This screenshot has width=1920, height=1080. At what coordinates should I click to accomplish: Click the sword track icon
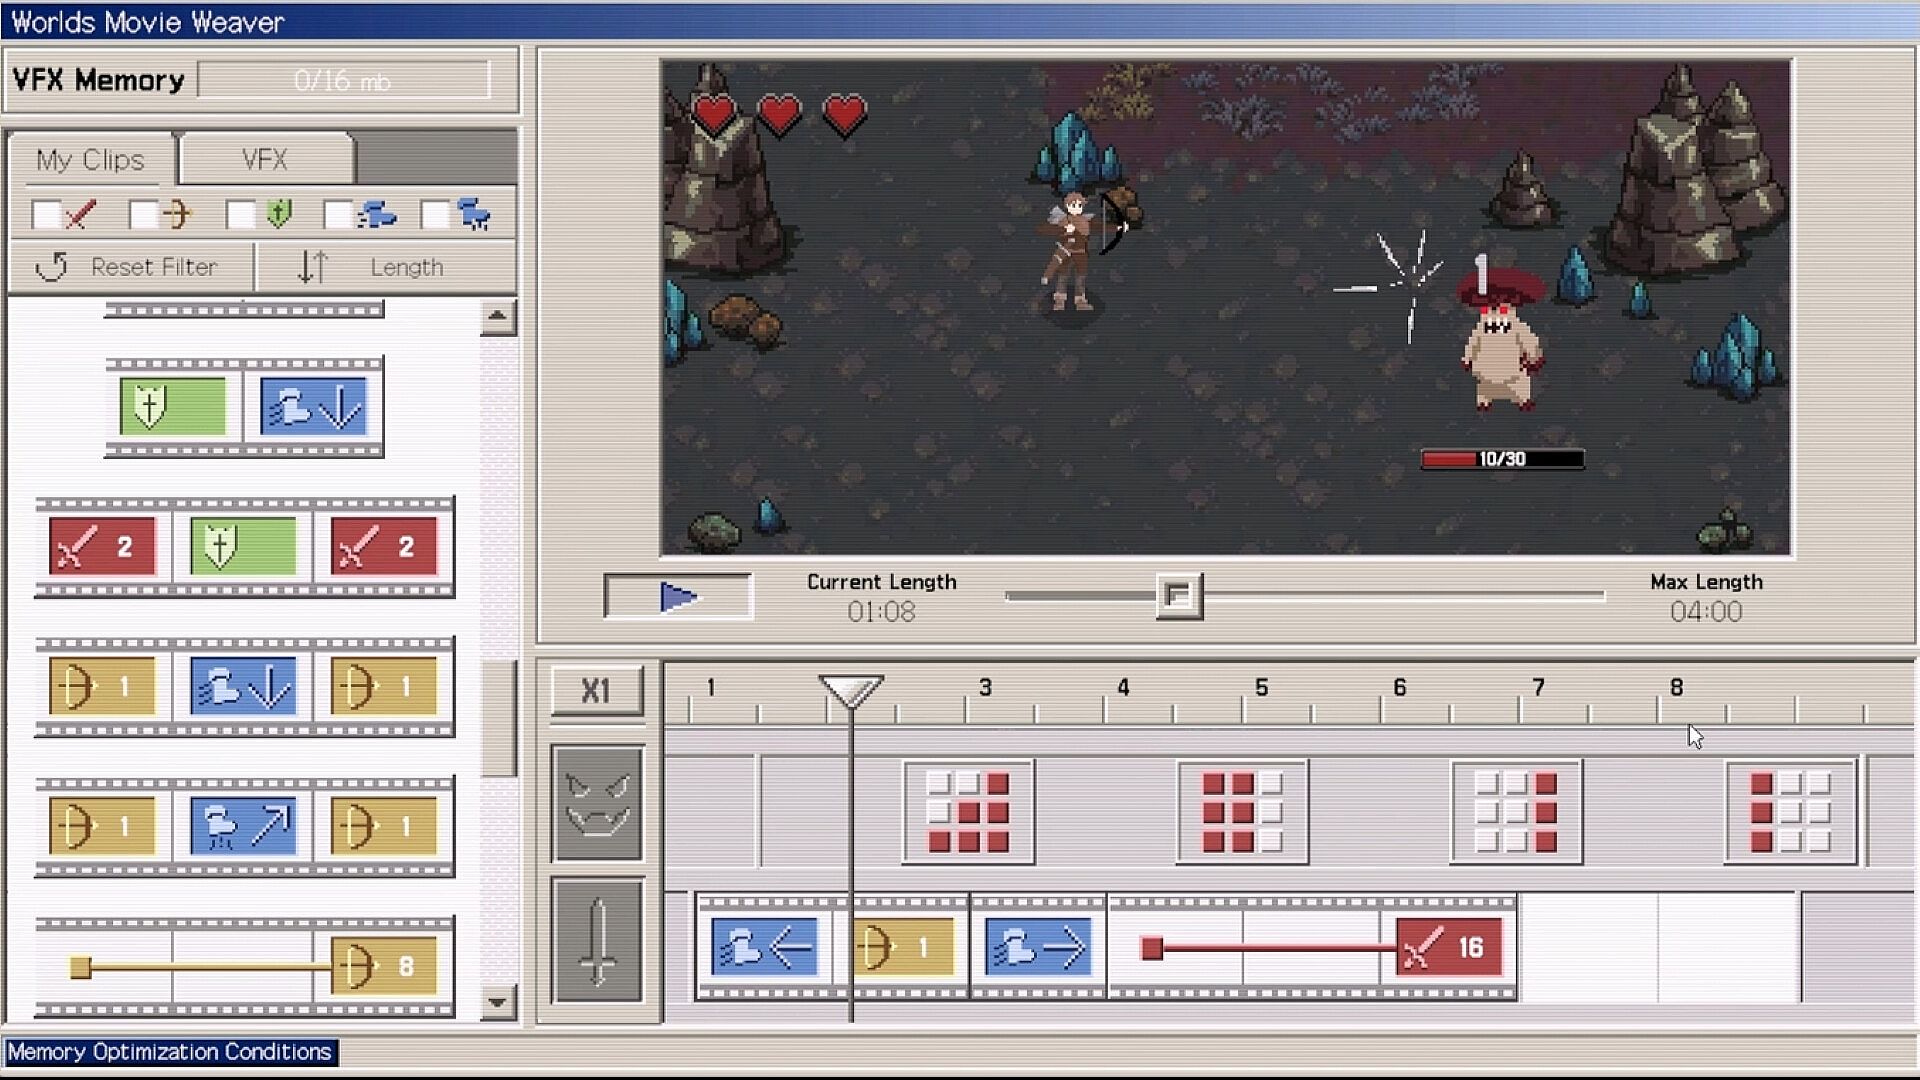tap(597, 941)
